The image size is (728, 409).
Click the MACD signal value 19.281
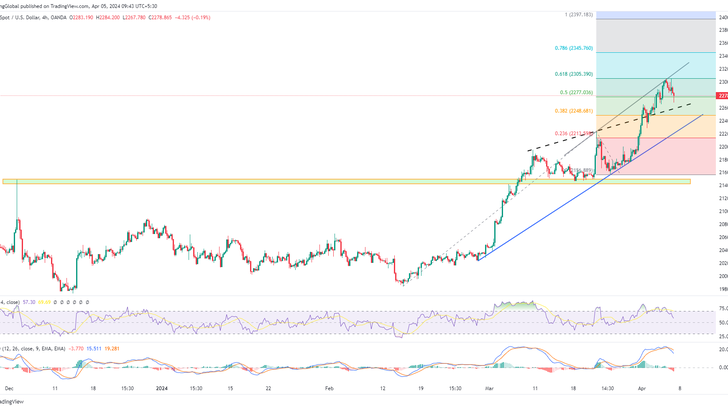(112, 348)
